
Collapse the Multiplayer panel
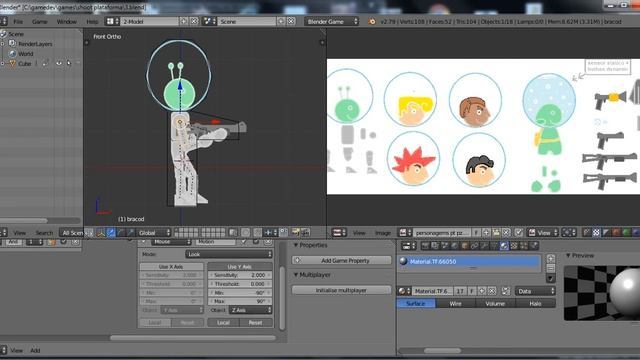(x=296, y=275)
